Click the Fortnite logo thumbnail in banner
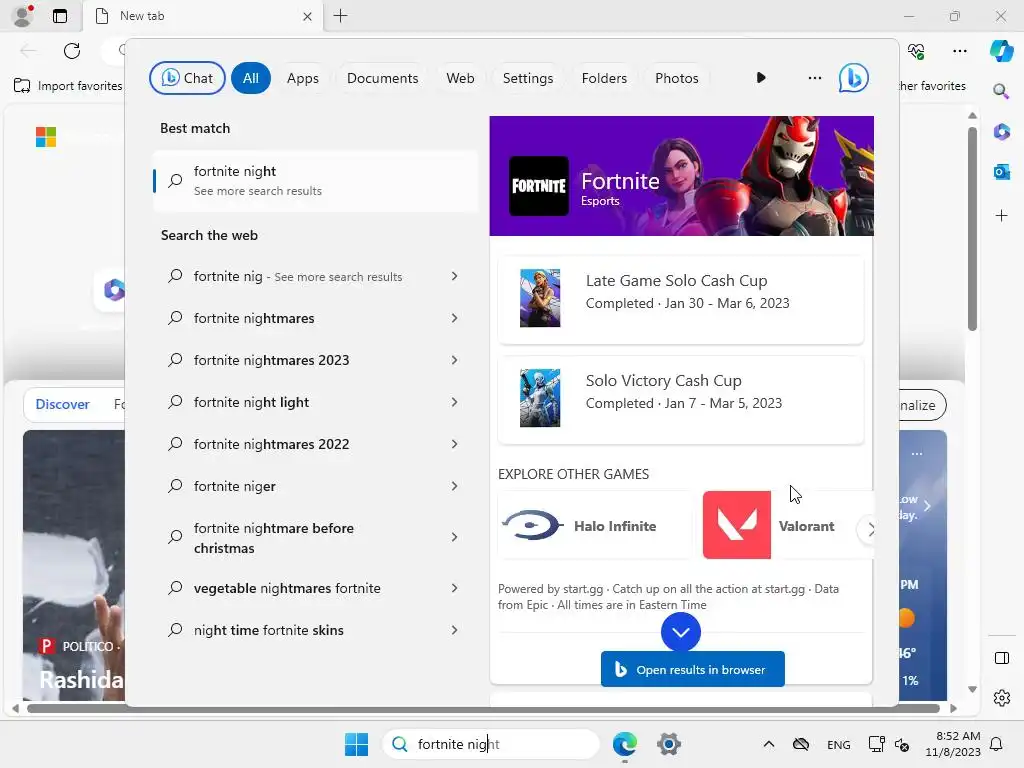 [x=539, y=186]
